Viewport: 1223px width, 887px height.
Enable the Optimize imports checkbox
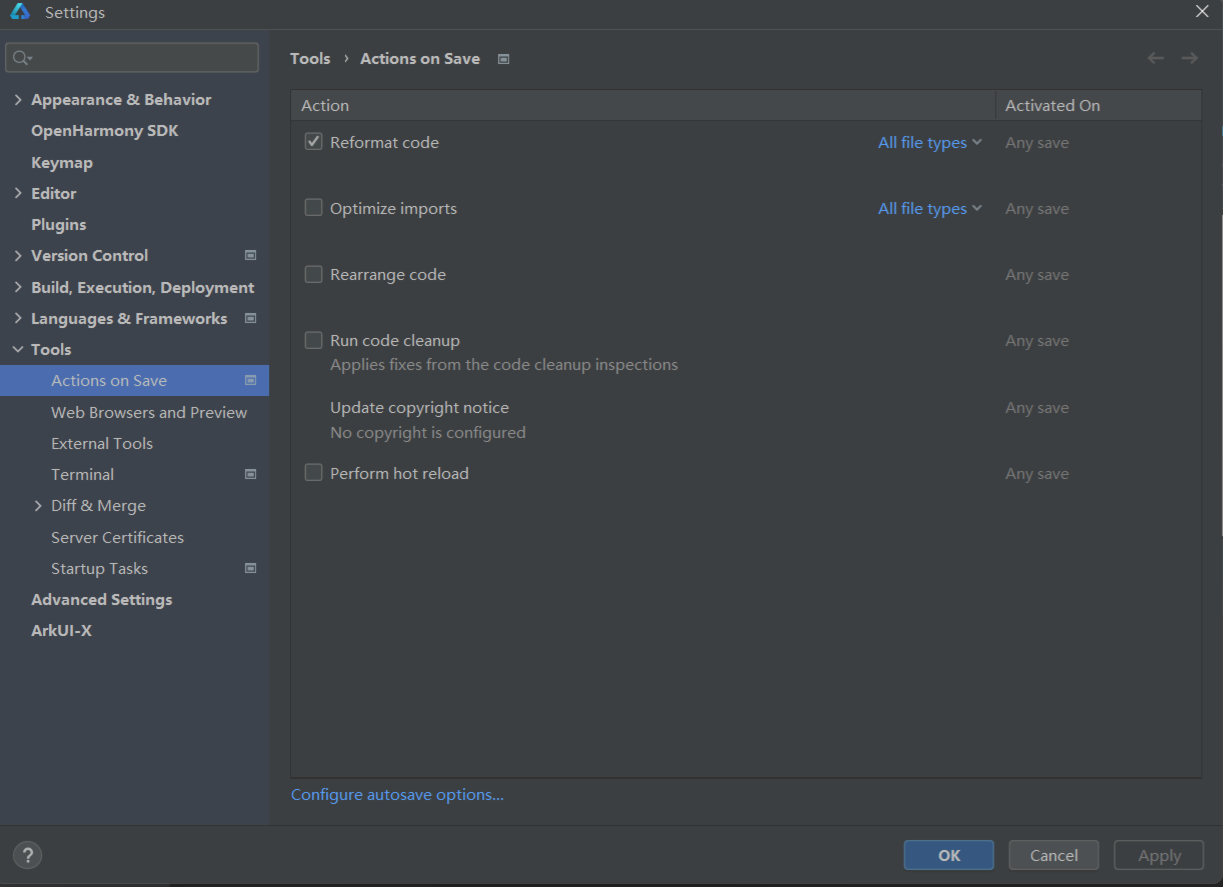[x=313, y=208]
